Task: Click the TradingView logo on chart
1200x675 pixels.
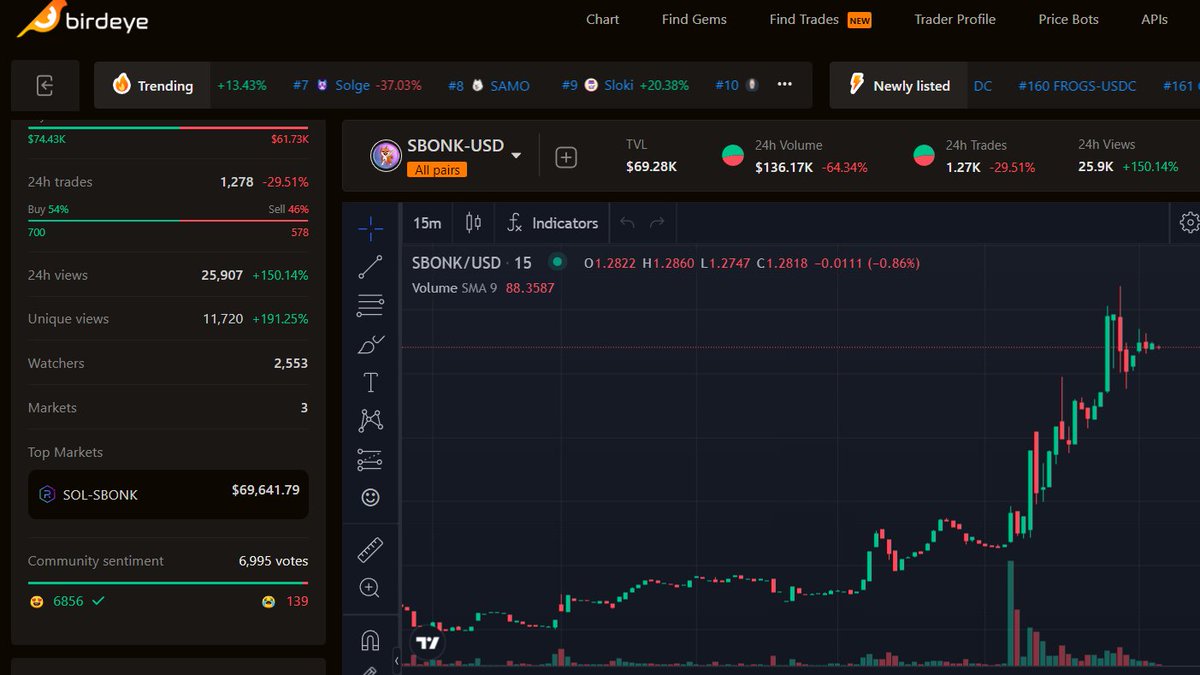Action: [428, 644]
